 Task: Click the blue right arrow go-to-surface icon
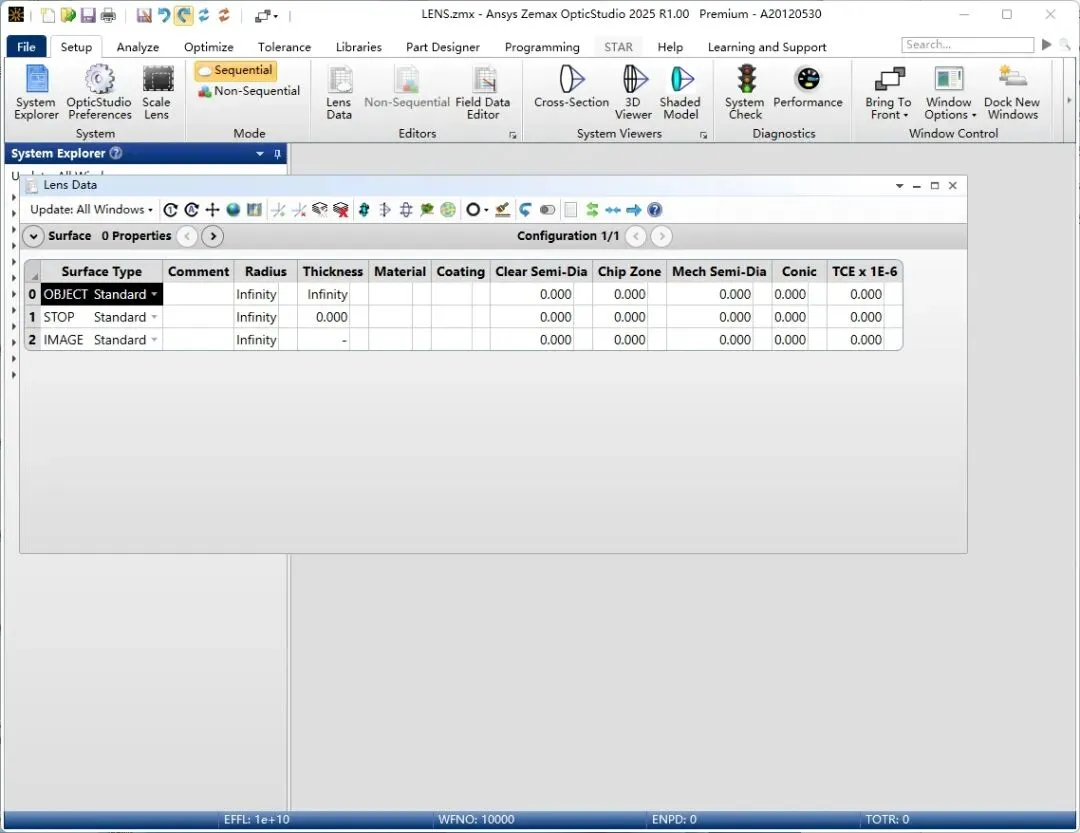click(634, 209)
